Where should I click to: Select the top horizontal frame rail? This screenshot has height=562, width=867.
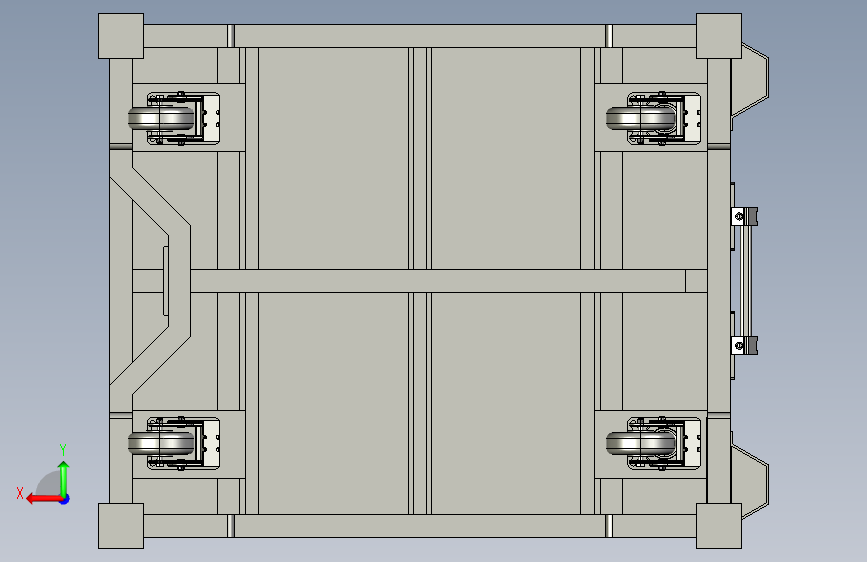[420, 36]
